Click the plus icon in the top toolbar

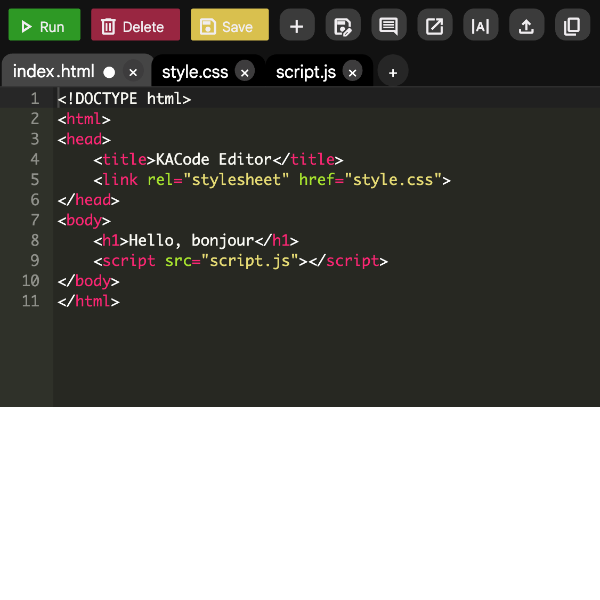pyautogui.click(x=296, y=26)
